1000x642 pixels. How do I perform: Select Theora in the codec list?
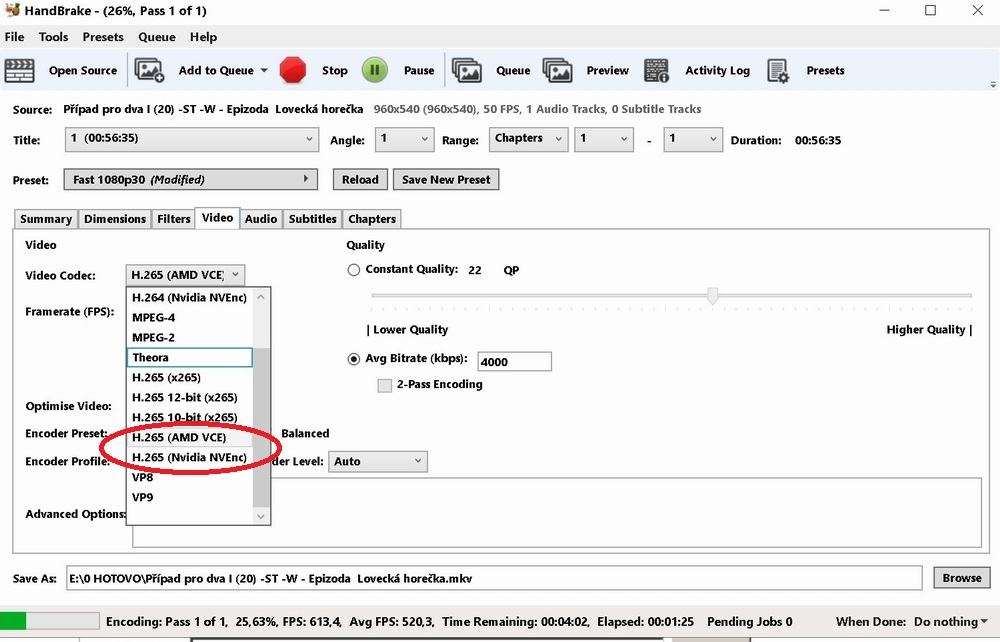(x=189, y=358)
